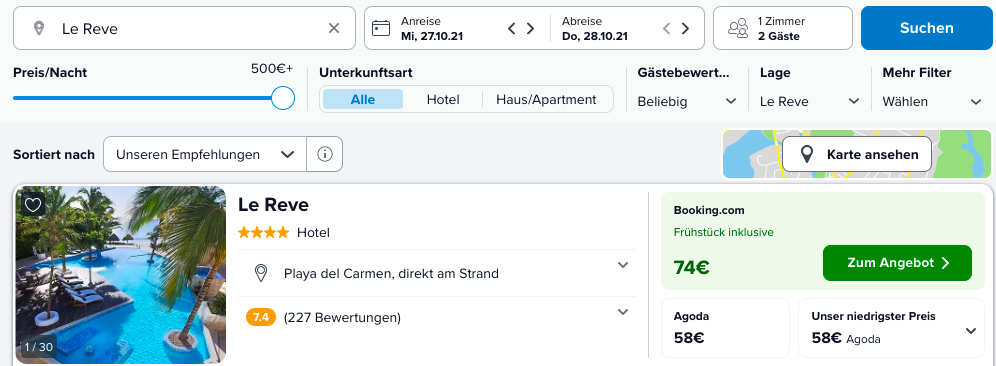Screen dimensions: 996x366
Task: Click the blue Suchen button
Action: tap(926, 28)
